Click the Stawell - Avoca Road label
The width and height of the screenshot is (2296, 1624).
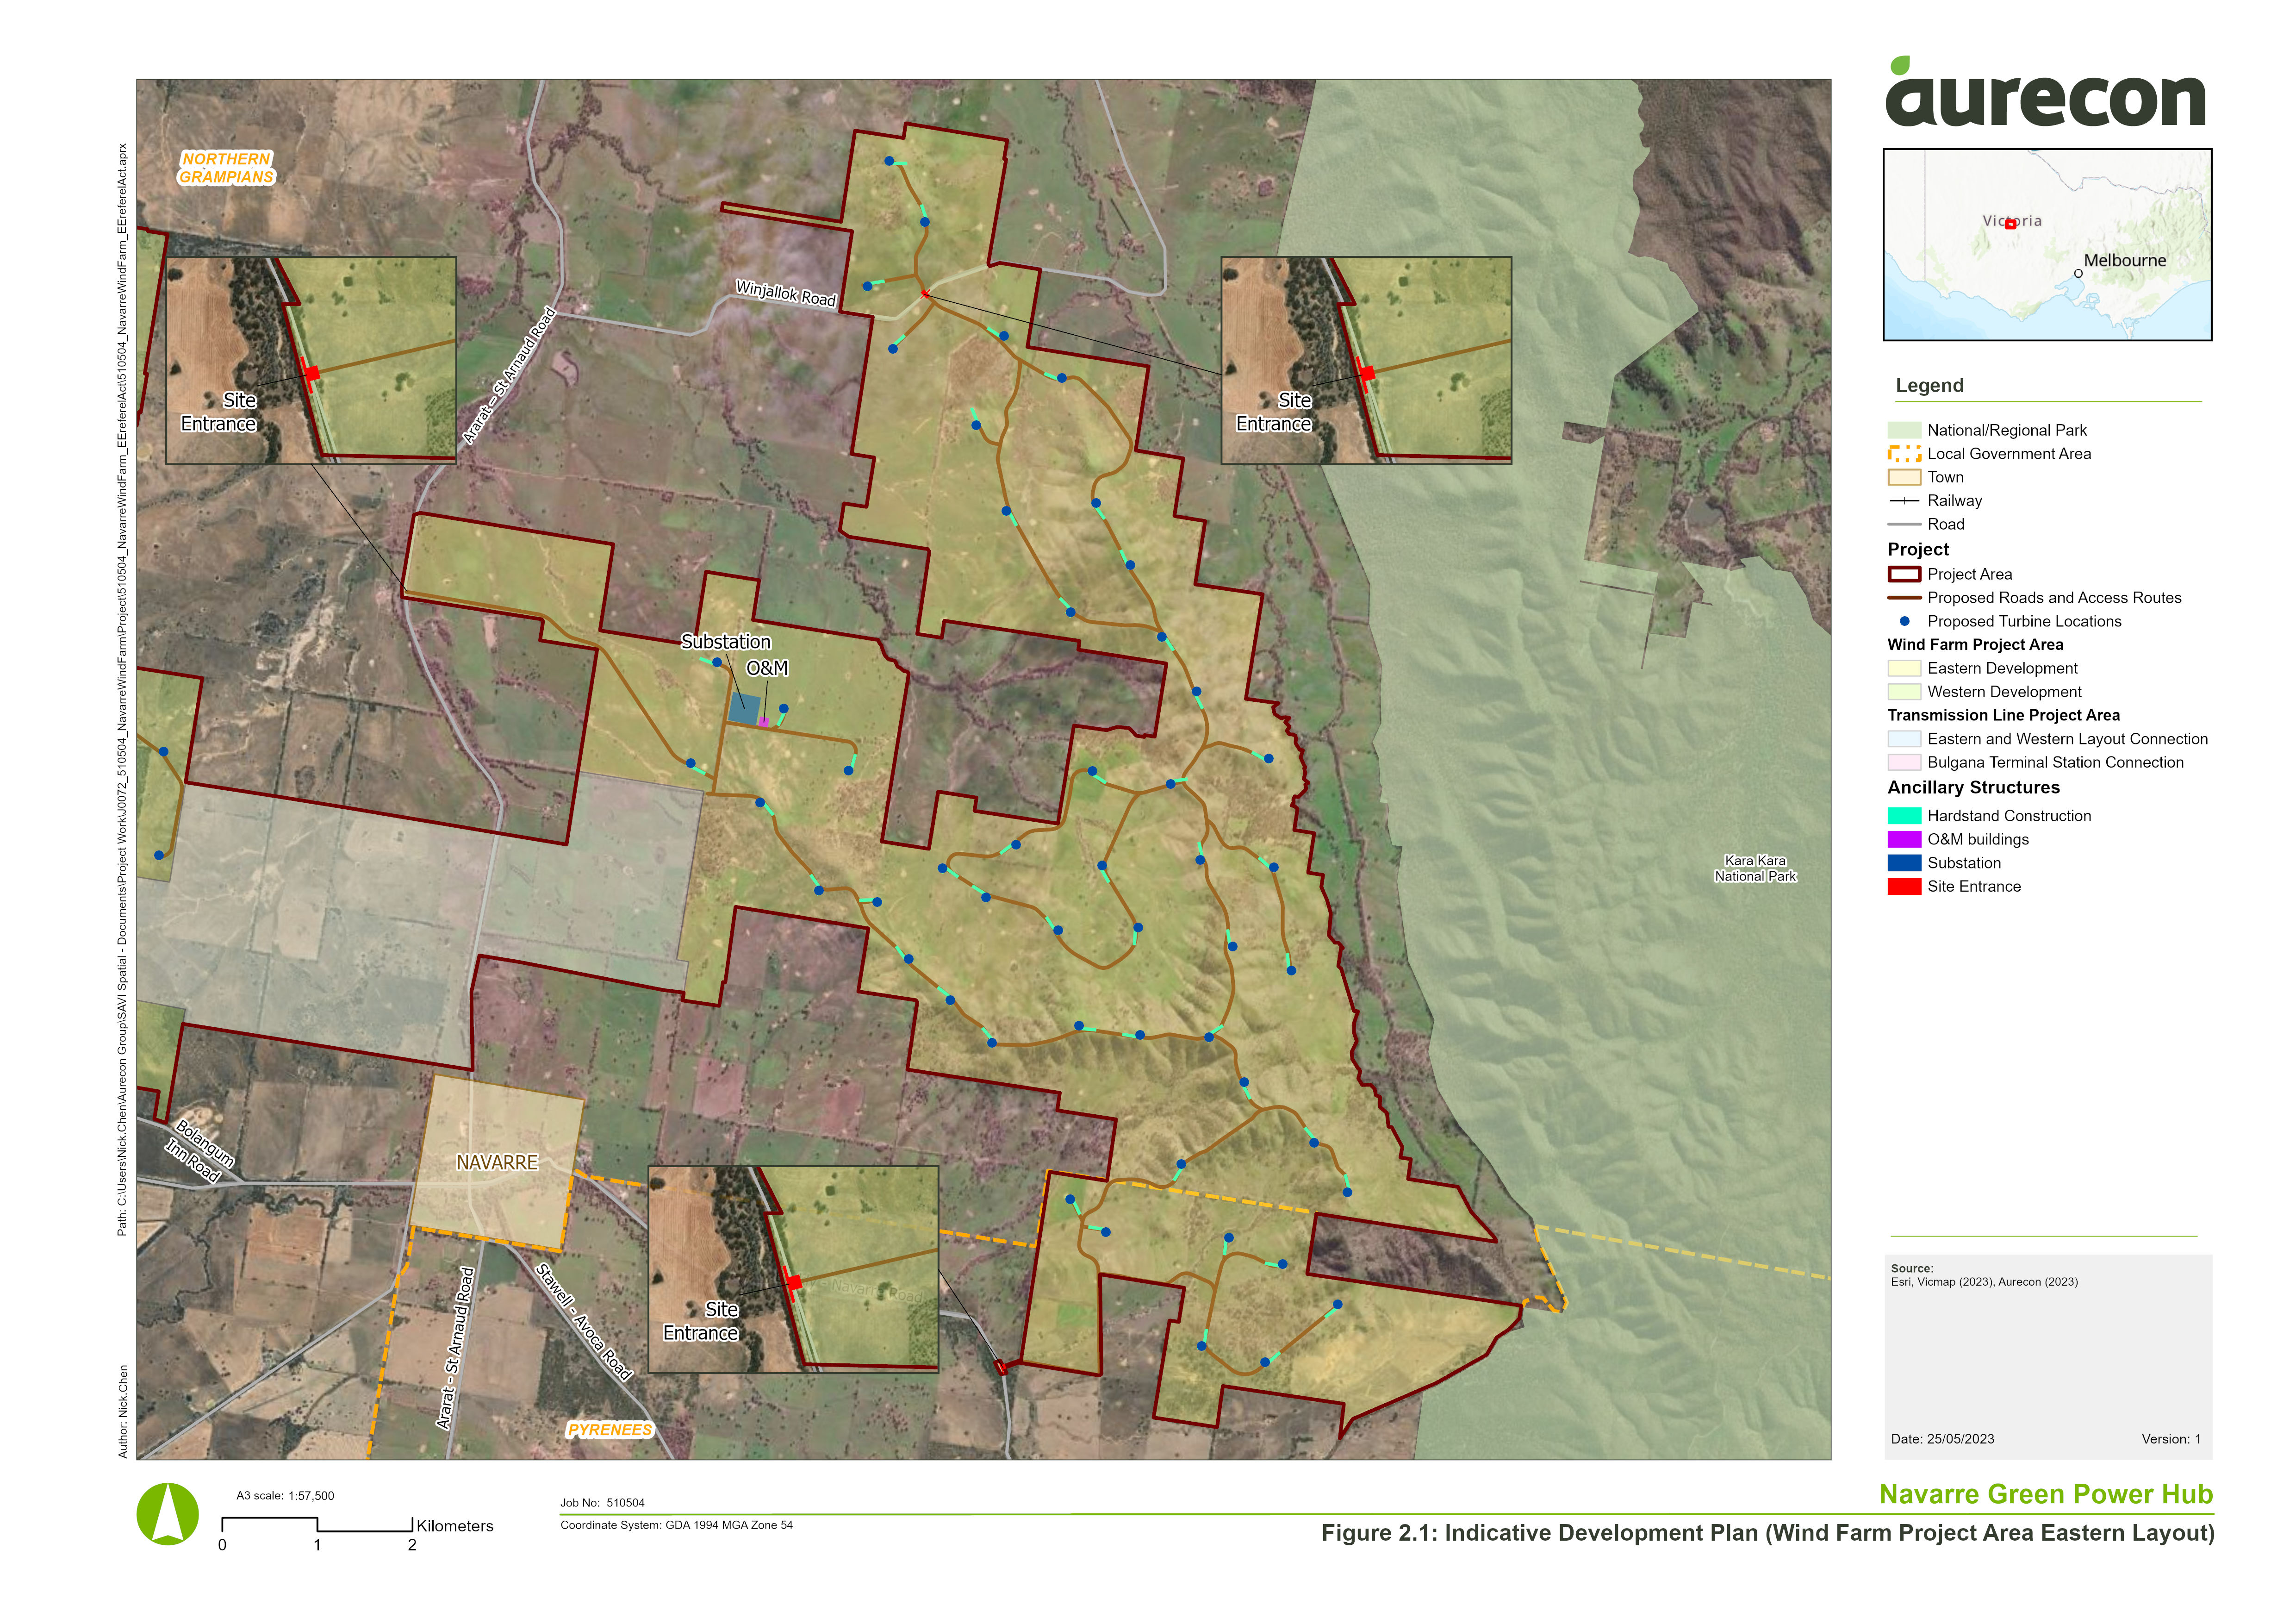585,1322
